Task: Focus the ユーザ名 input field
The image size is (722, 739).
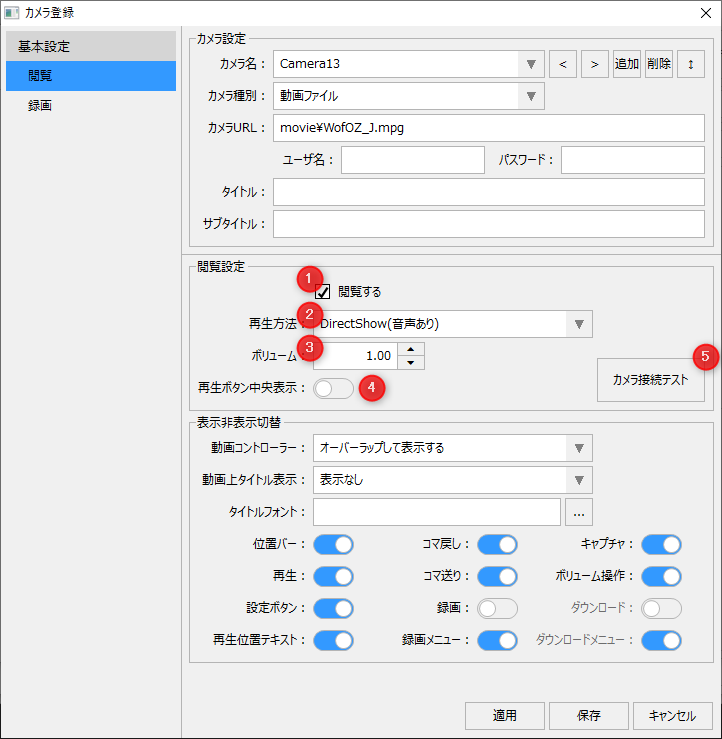Action: pos(413,160)
